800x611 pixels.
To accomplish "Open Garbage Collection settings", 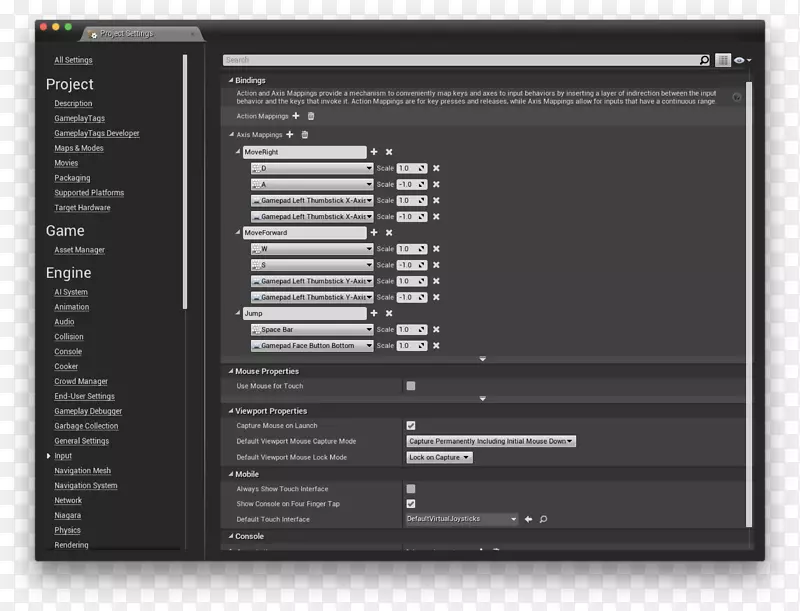I will (86, 426).
